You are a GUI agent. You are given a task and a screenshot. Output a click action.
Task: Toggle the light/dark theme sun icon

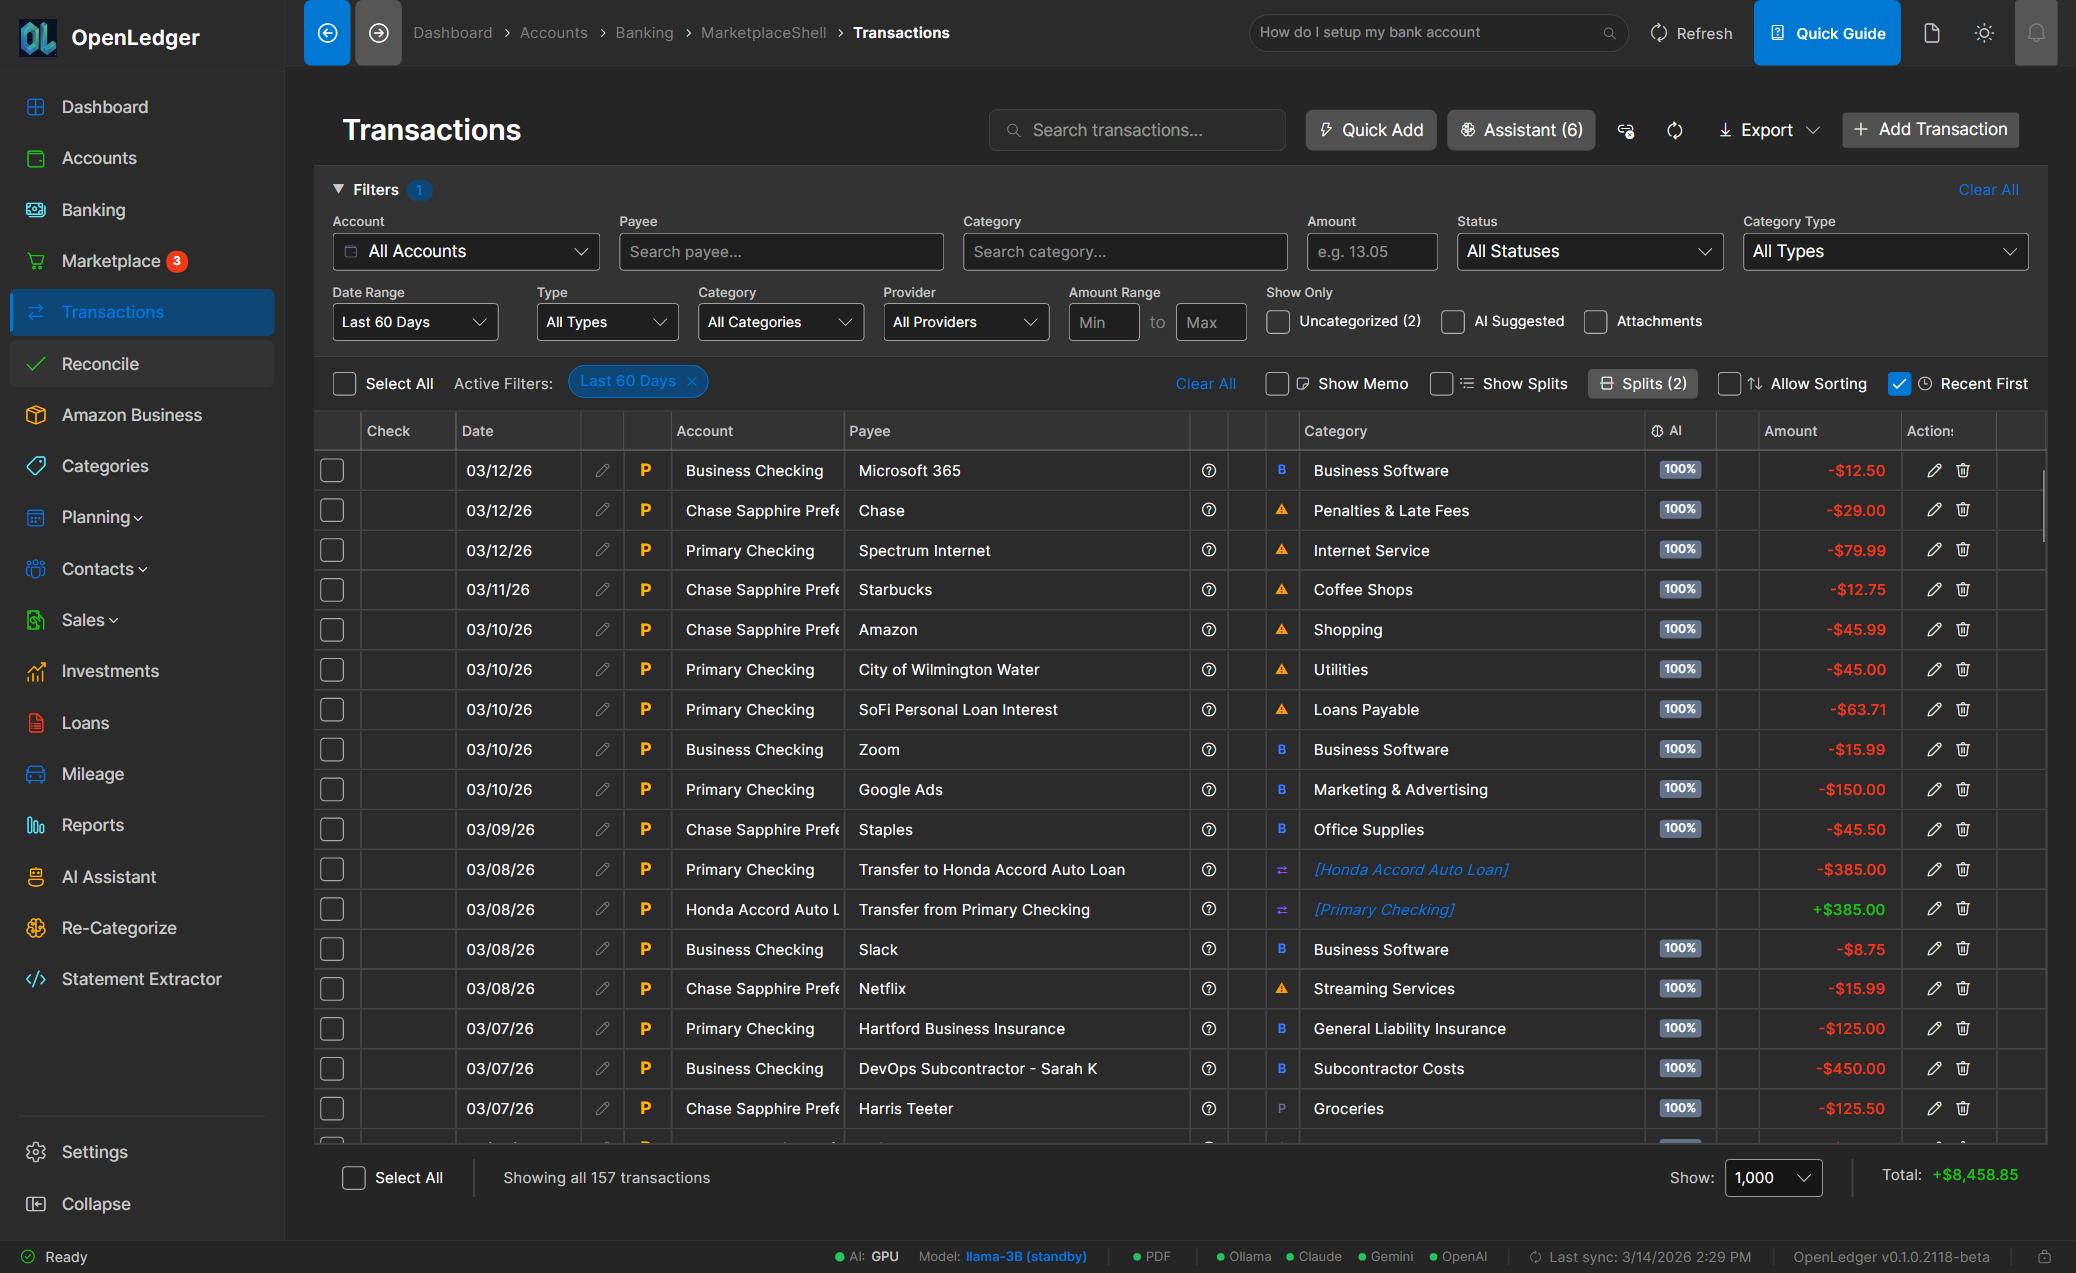coord(1984,33)
